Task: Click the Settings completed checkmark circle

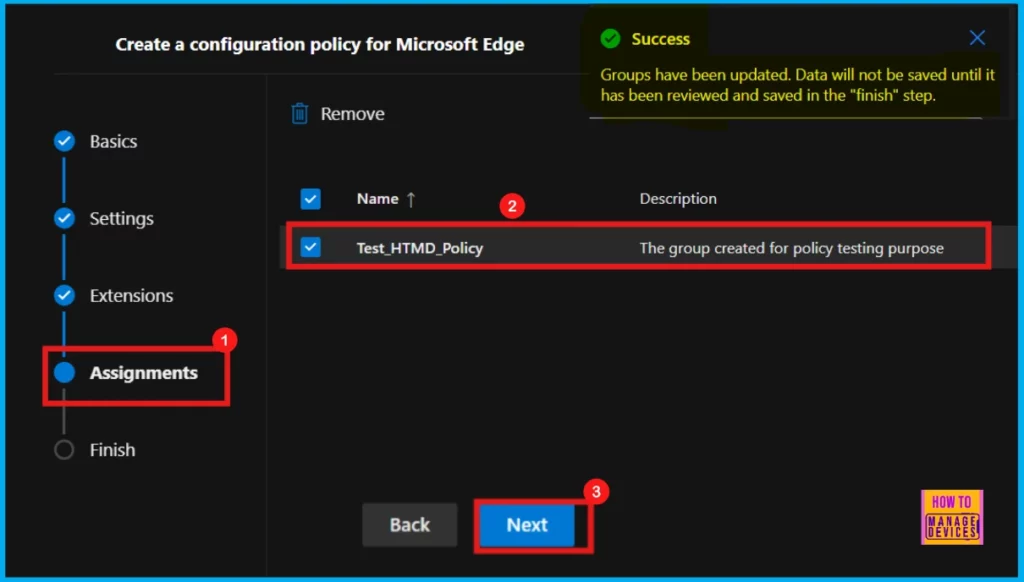Action: tap(64, 218)
